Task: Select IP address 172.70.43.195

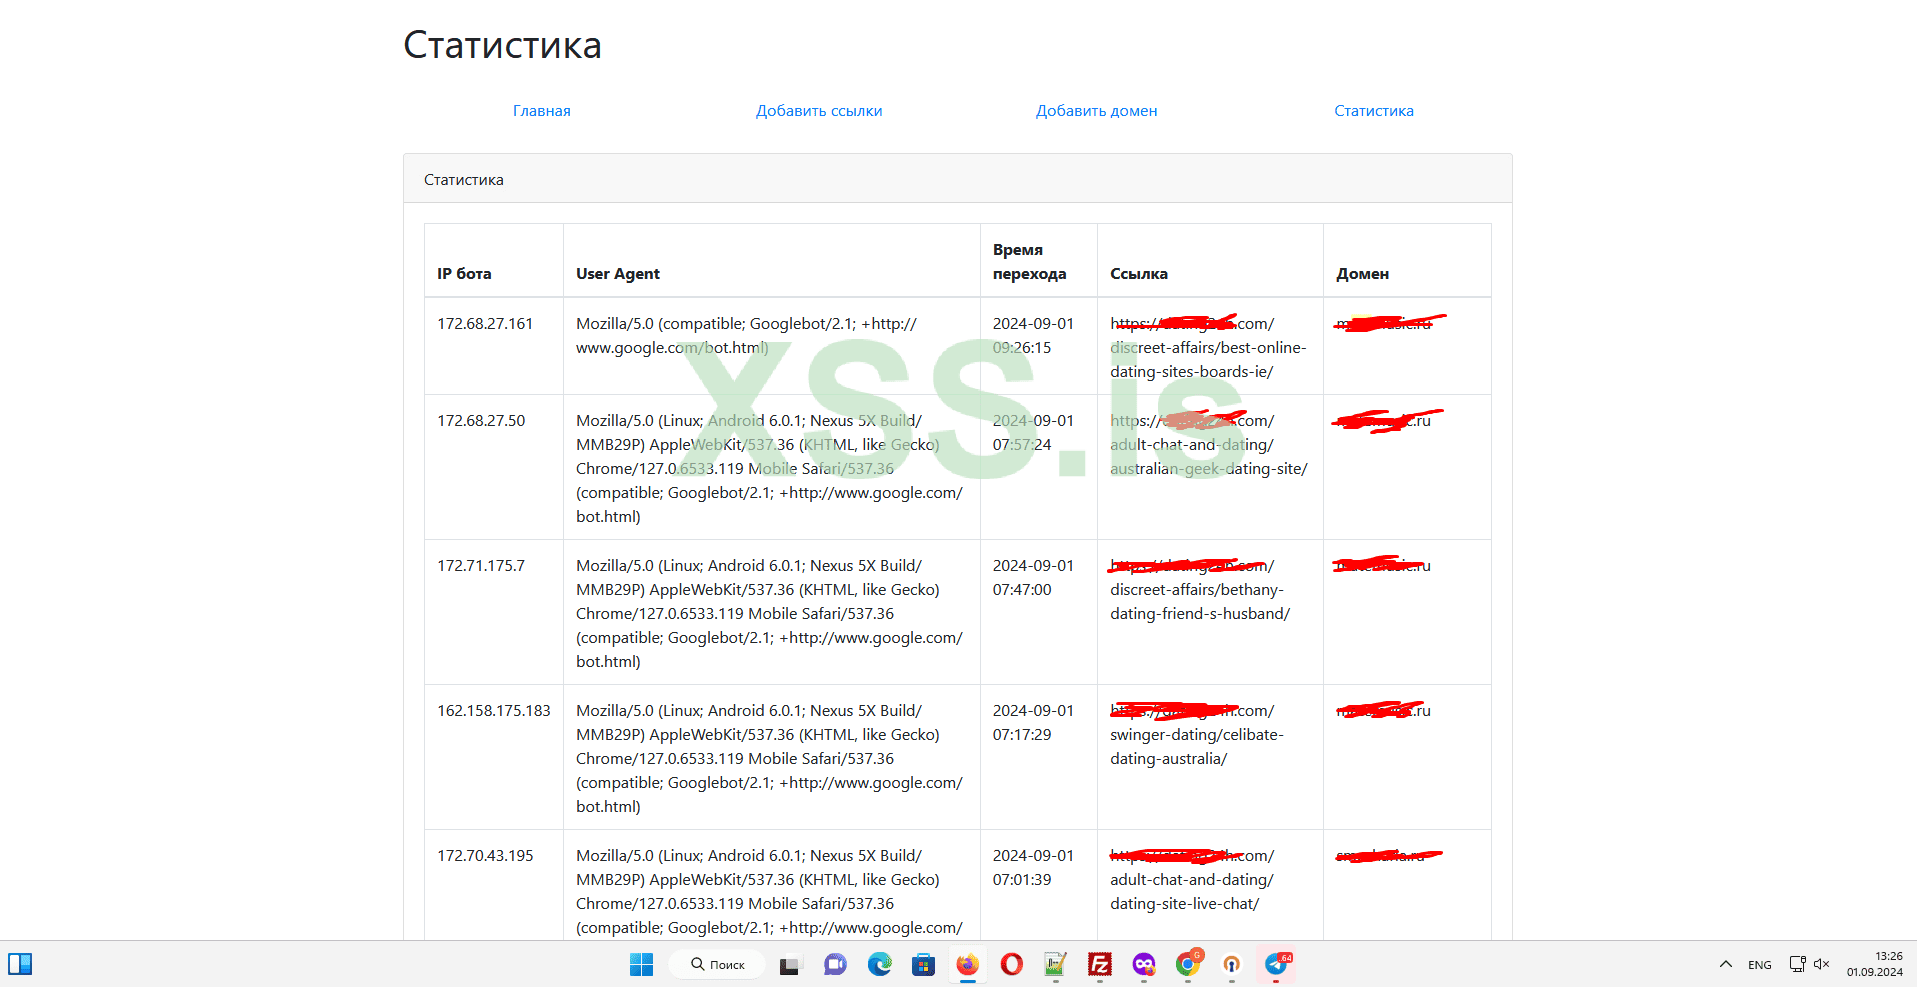Action: tap(485, 856)
